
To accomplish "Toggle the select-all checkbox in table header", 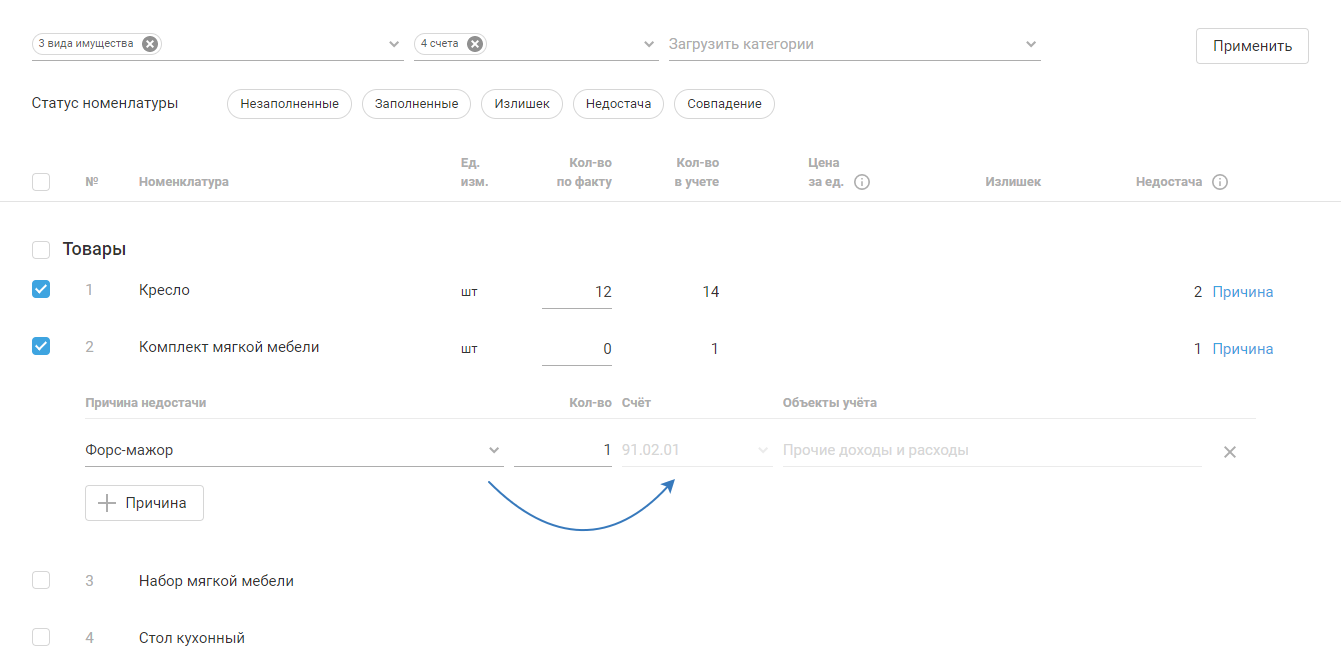I will point(41,182).
